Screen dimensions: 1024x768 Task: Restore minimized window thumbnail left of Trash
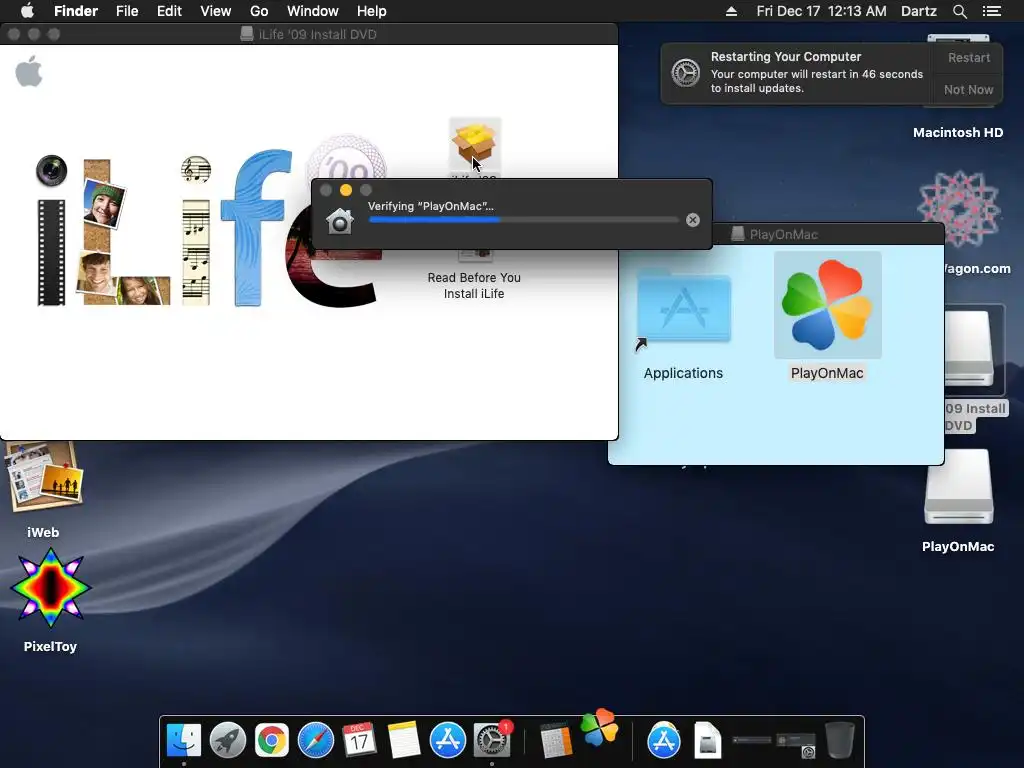tap(795, 744)
